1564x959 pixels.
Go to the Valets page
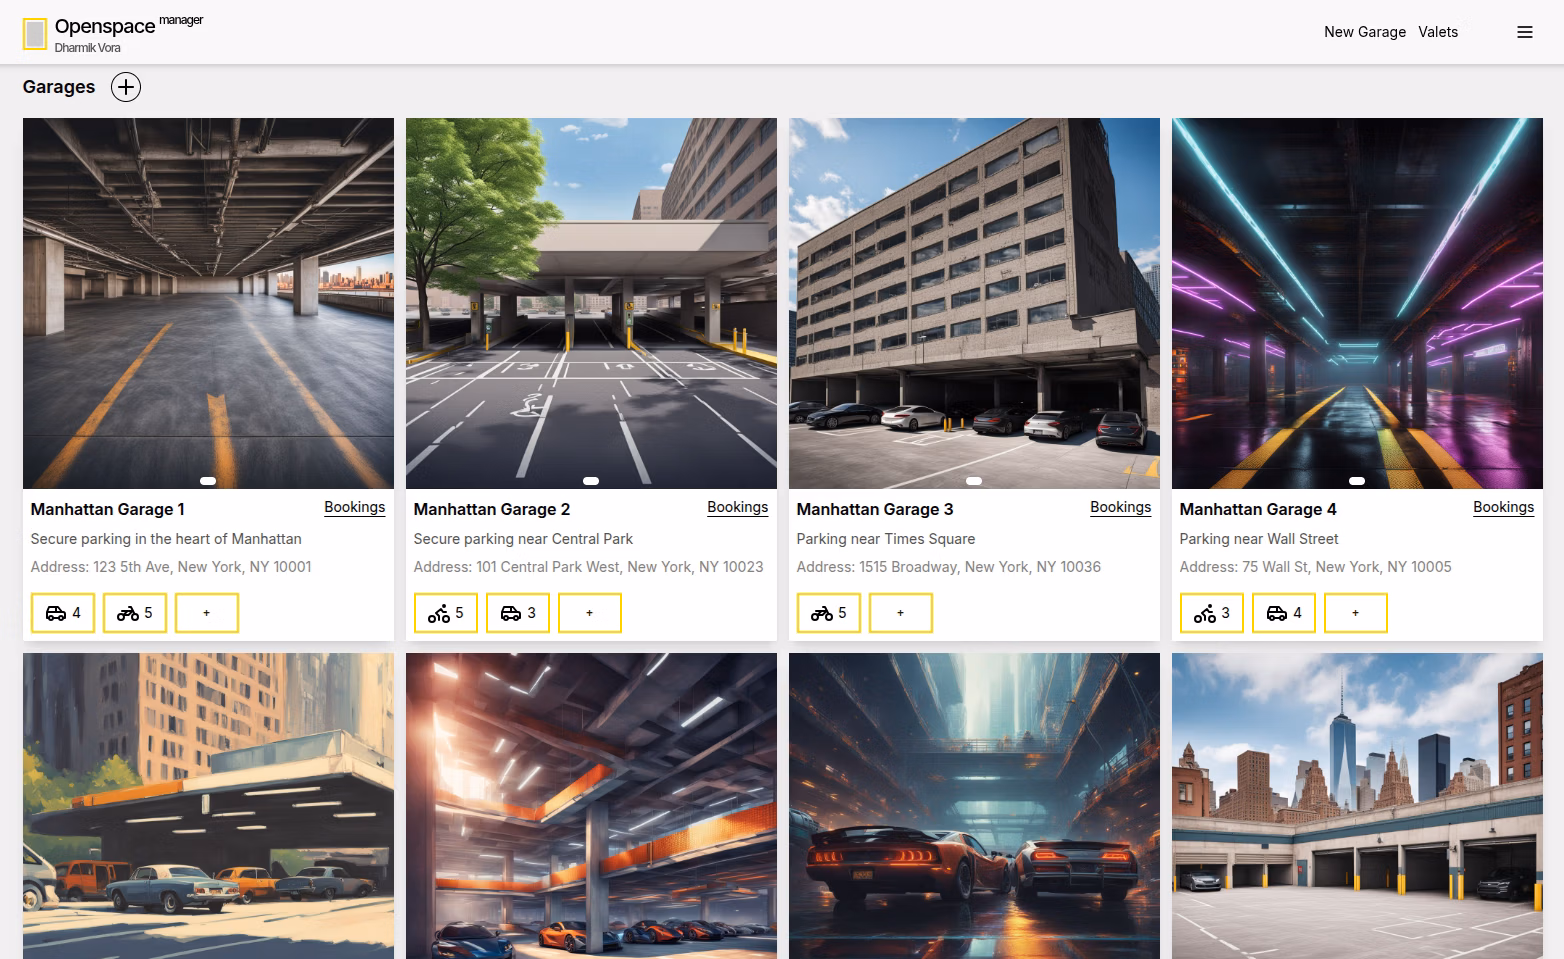tap(1438, 32)
